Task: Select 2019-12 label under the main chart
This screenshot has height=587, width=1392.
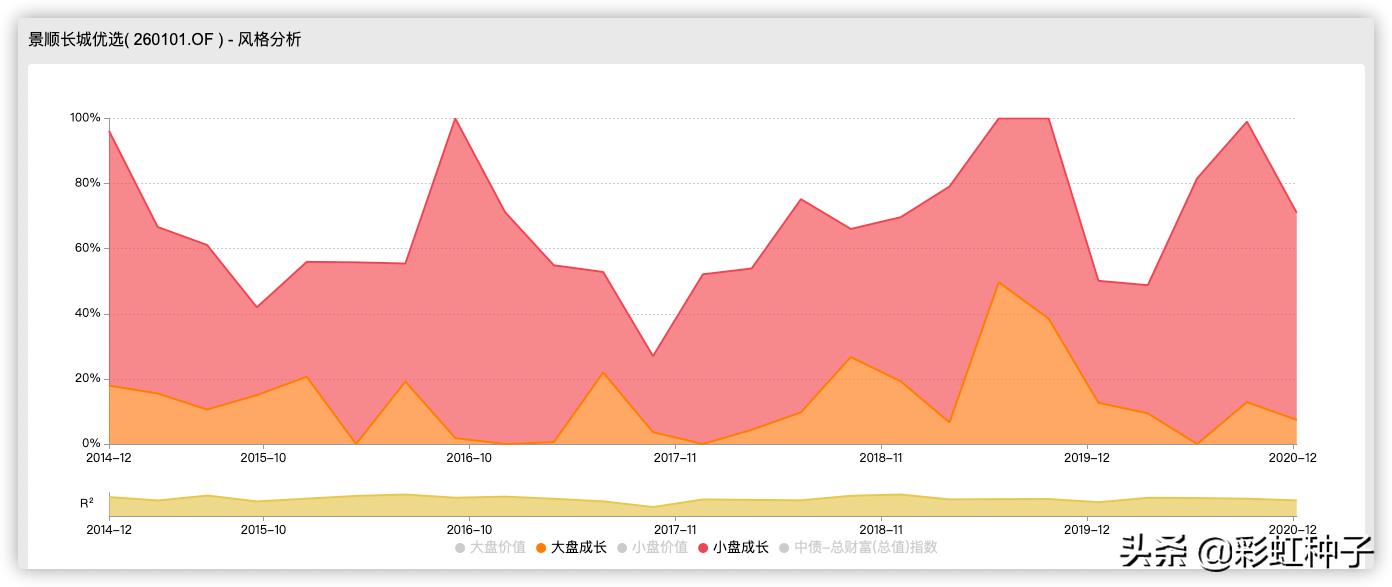Action: point(1087,458)
